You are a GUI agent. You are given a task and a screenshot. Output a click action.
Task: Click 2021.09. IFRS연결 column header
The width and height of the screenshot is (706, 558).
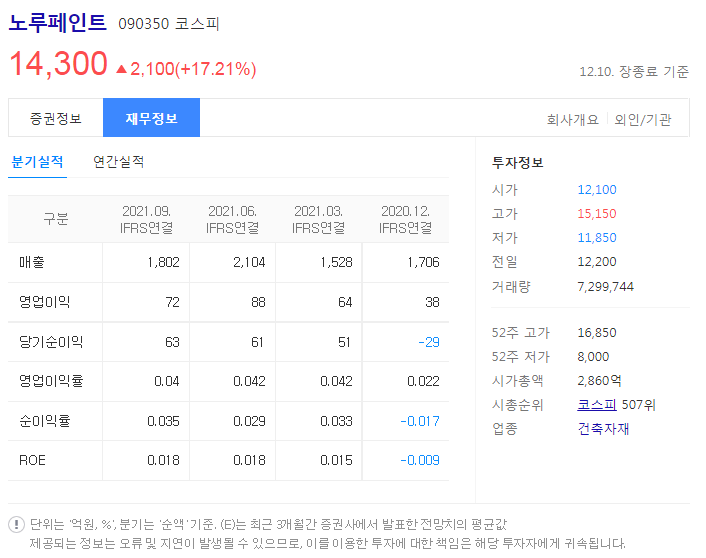(146, 219)
